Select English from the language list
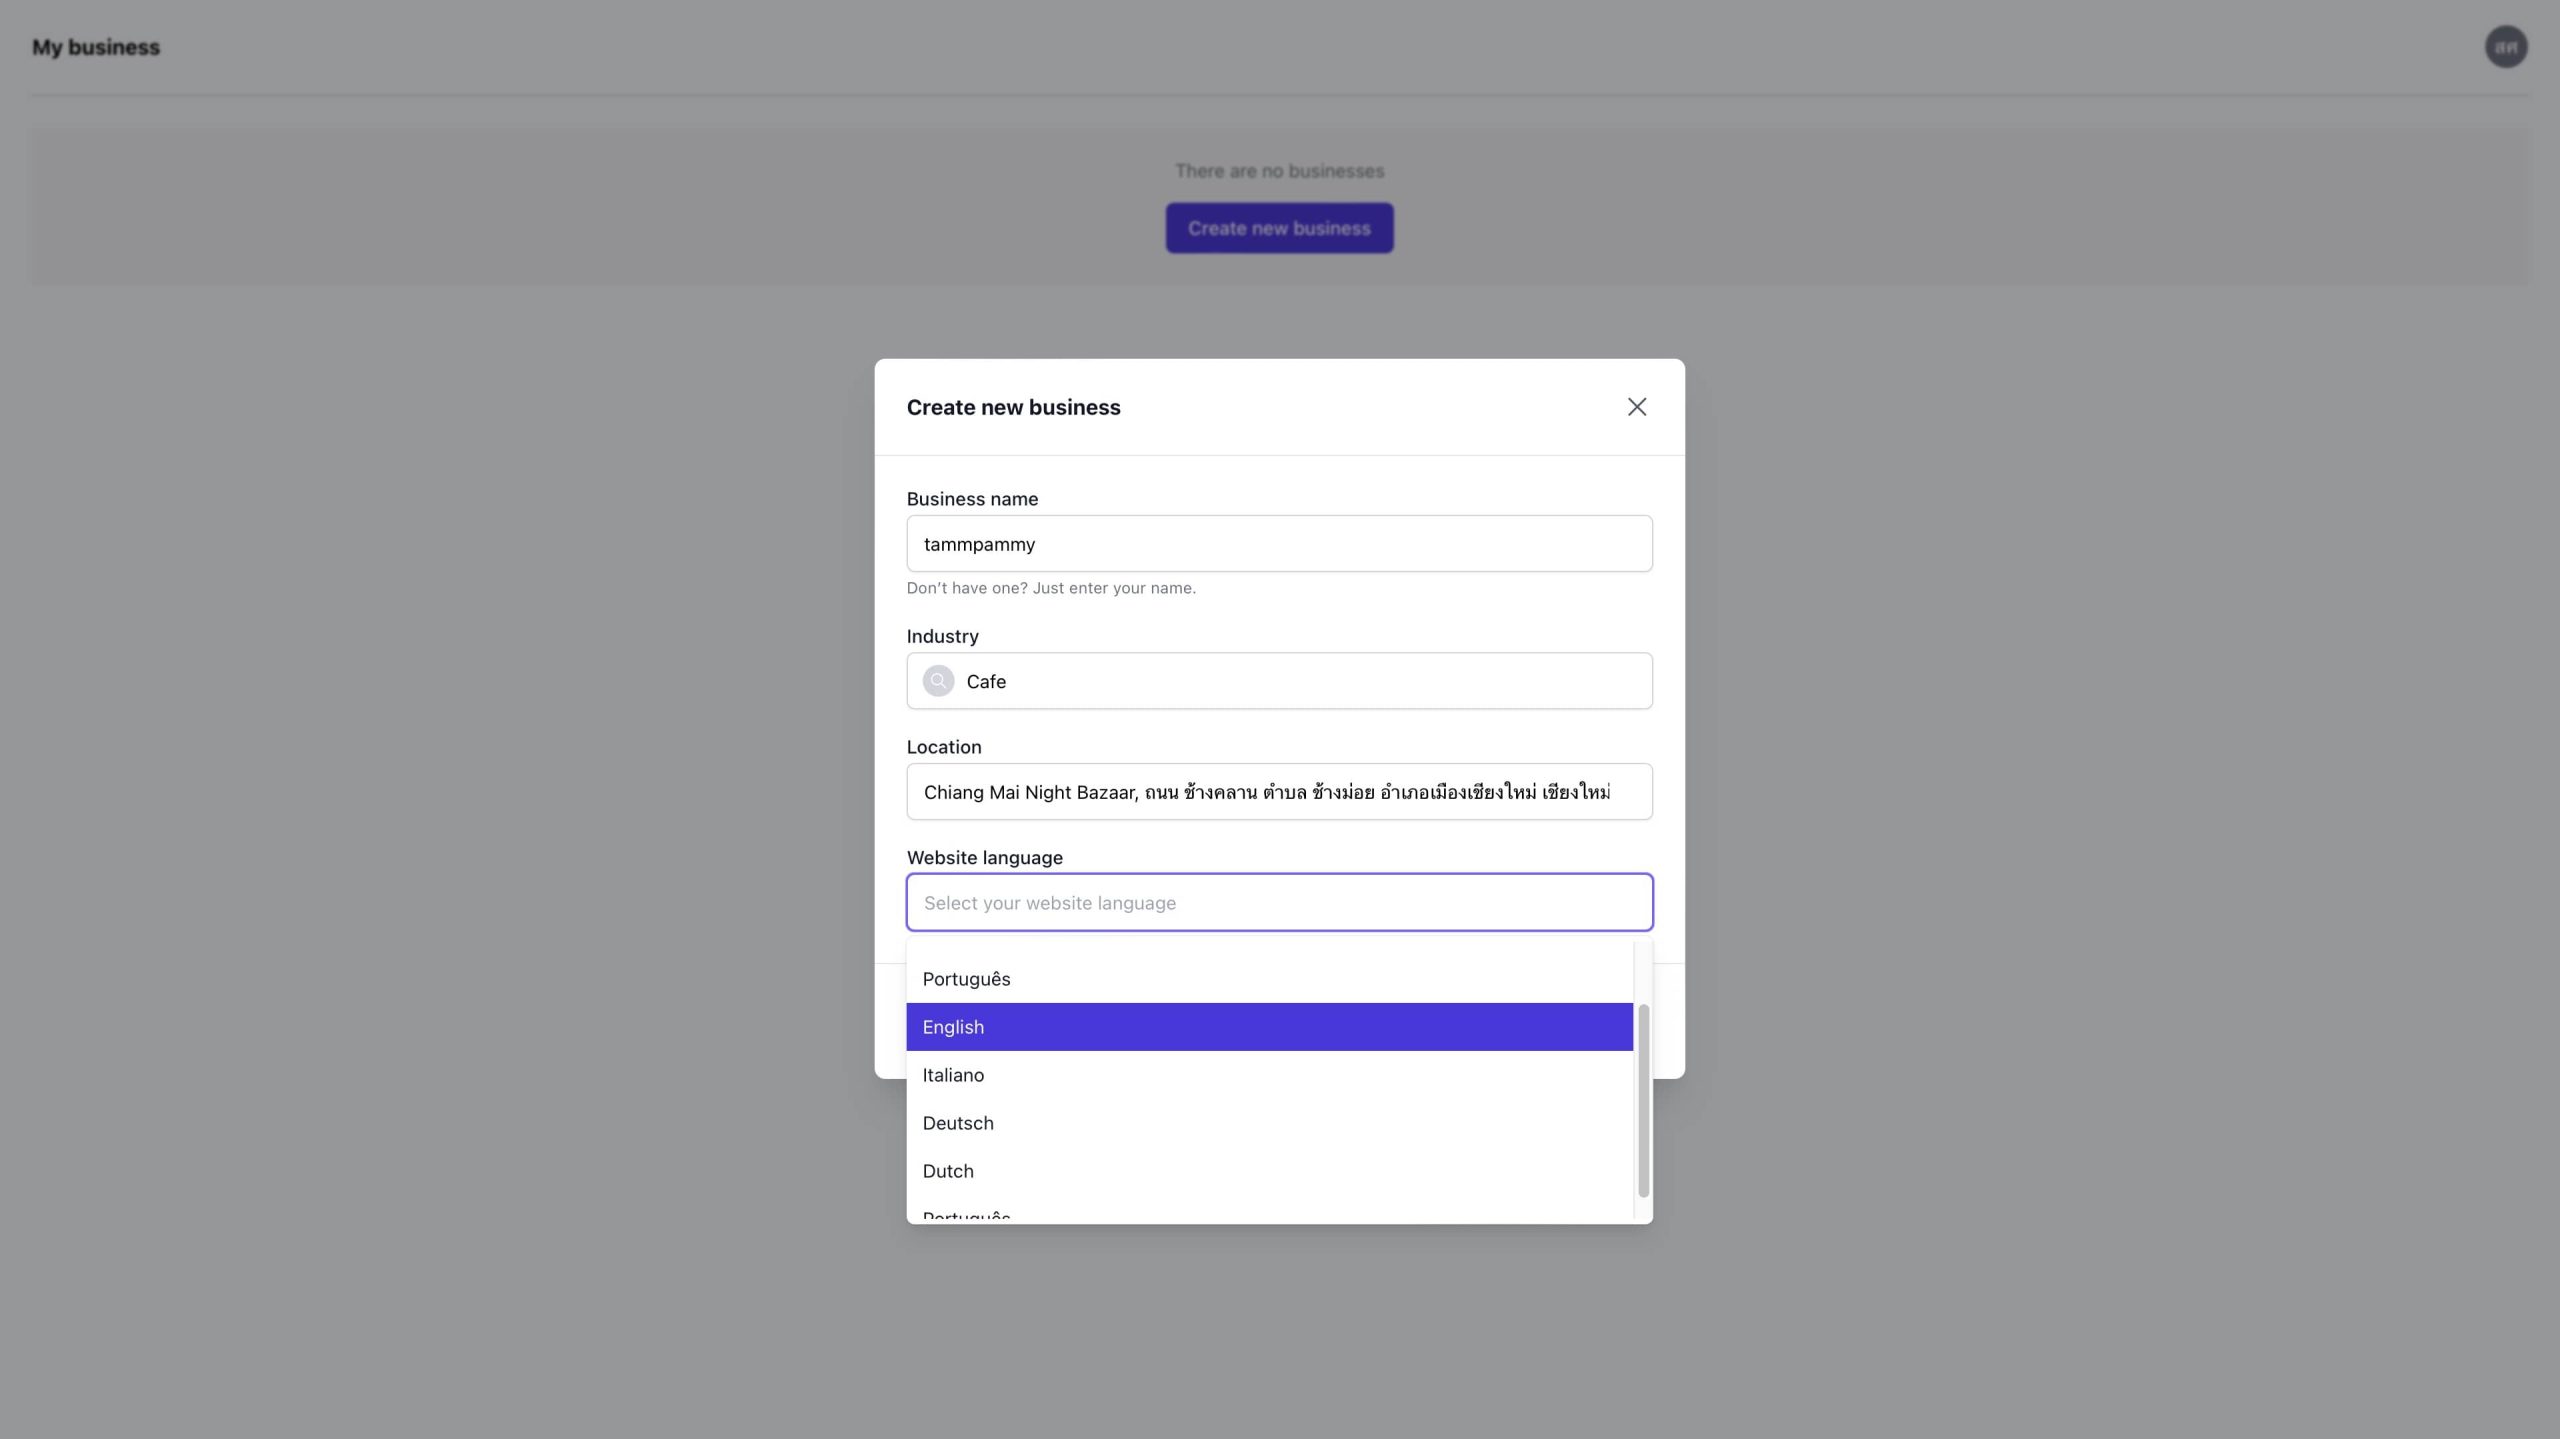The image size is (2560, 1439). pyautogui.click(x=1269, y=1027)
